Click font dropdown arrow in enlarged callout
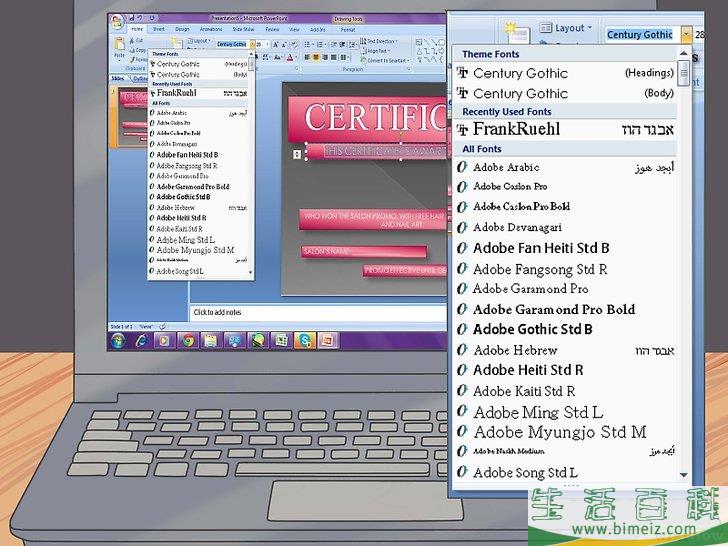728x546 pixels. pyautogui.click(x=686, y=34)
